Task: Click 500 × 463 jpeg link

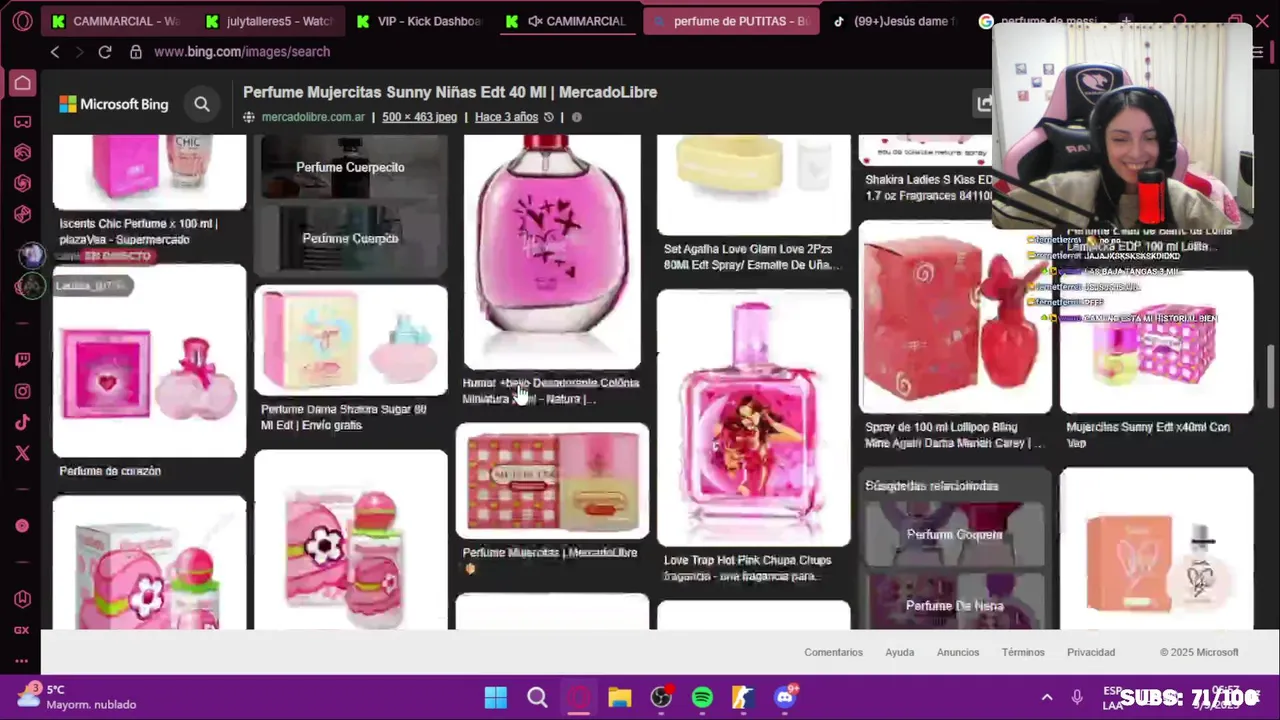Action: (419, 117)
